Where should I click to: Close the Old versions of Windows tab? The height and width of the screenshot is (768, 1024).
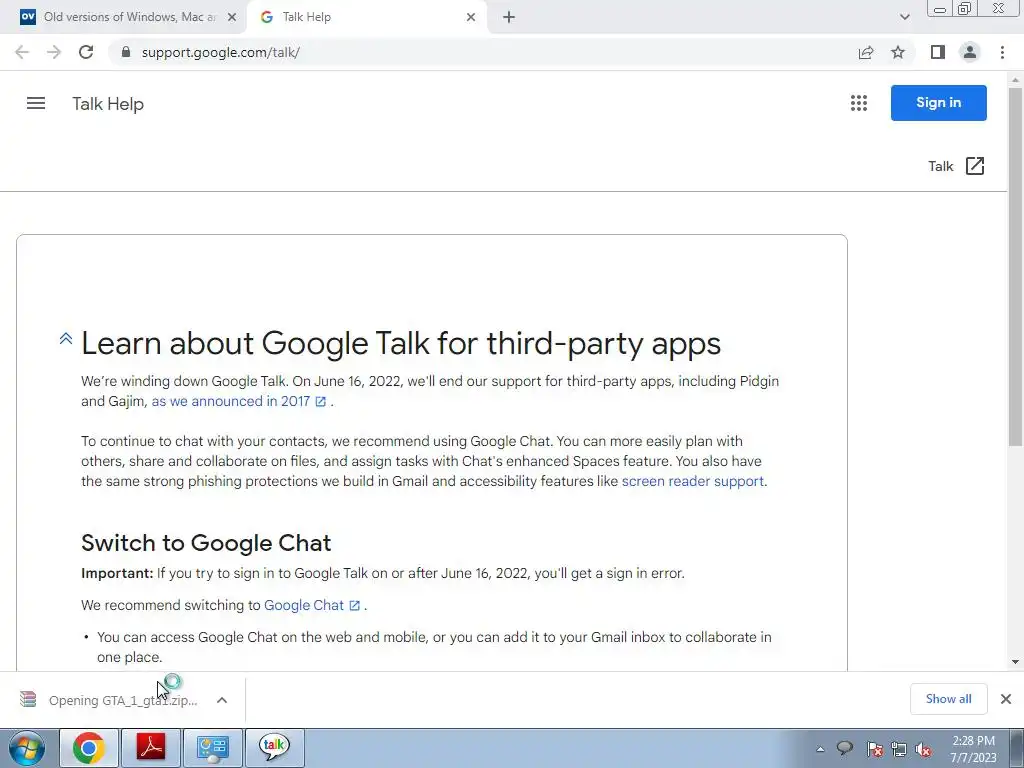point(232,17)
